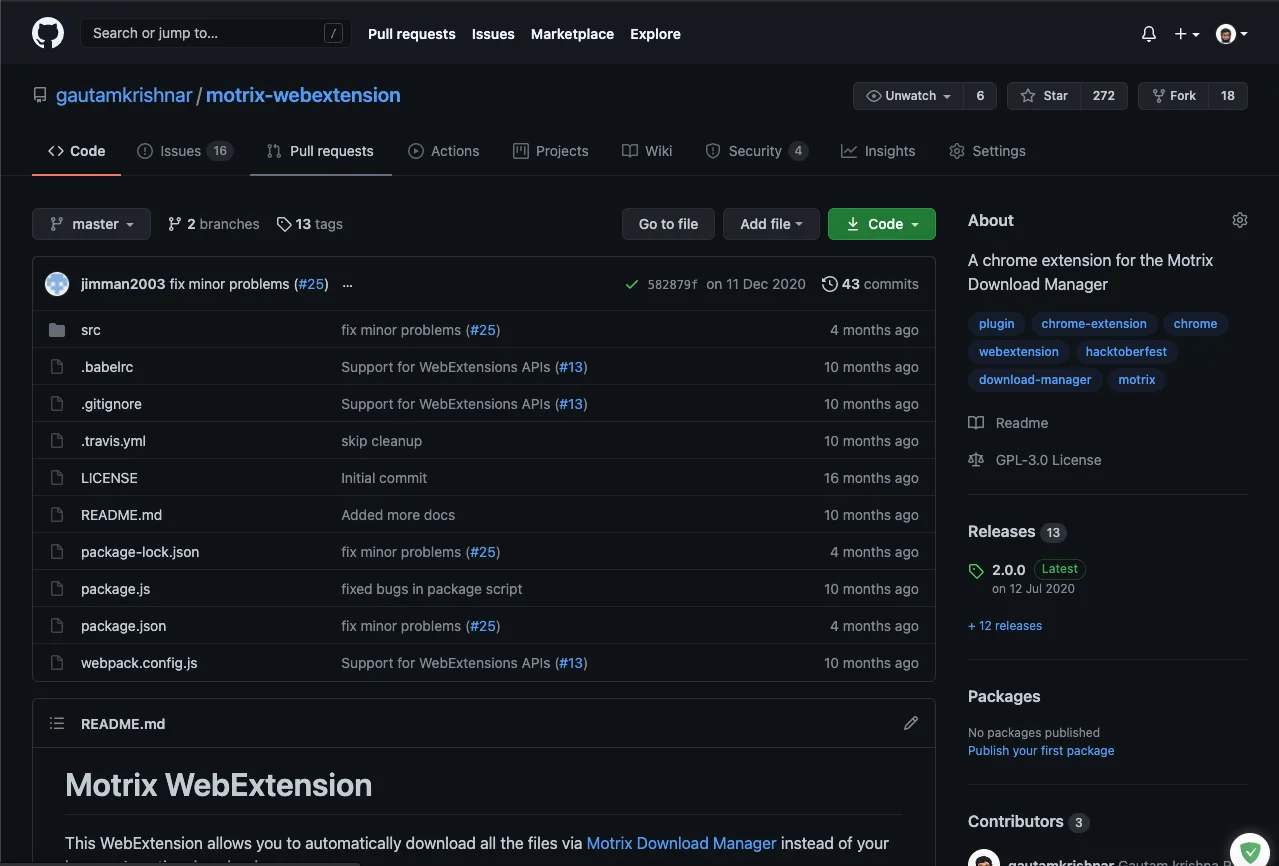Image resolution: width=1279 pixels, height=866 pixels.
Task: Open the notifications bell
Action: click(x=1149, y=34)
